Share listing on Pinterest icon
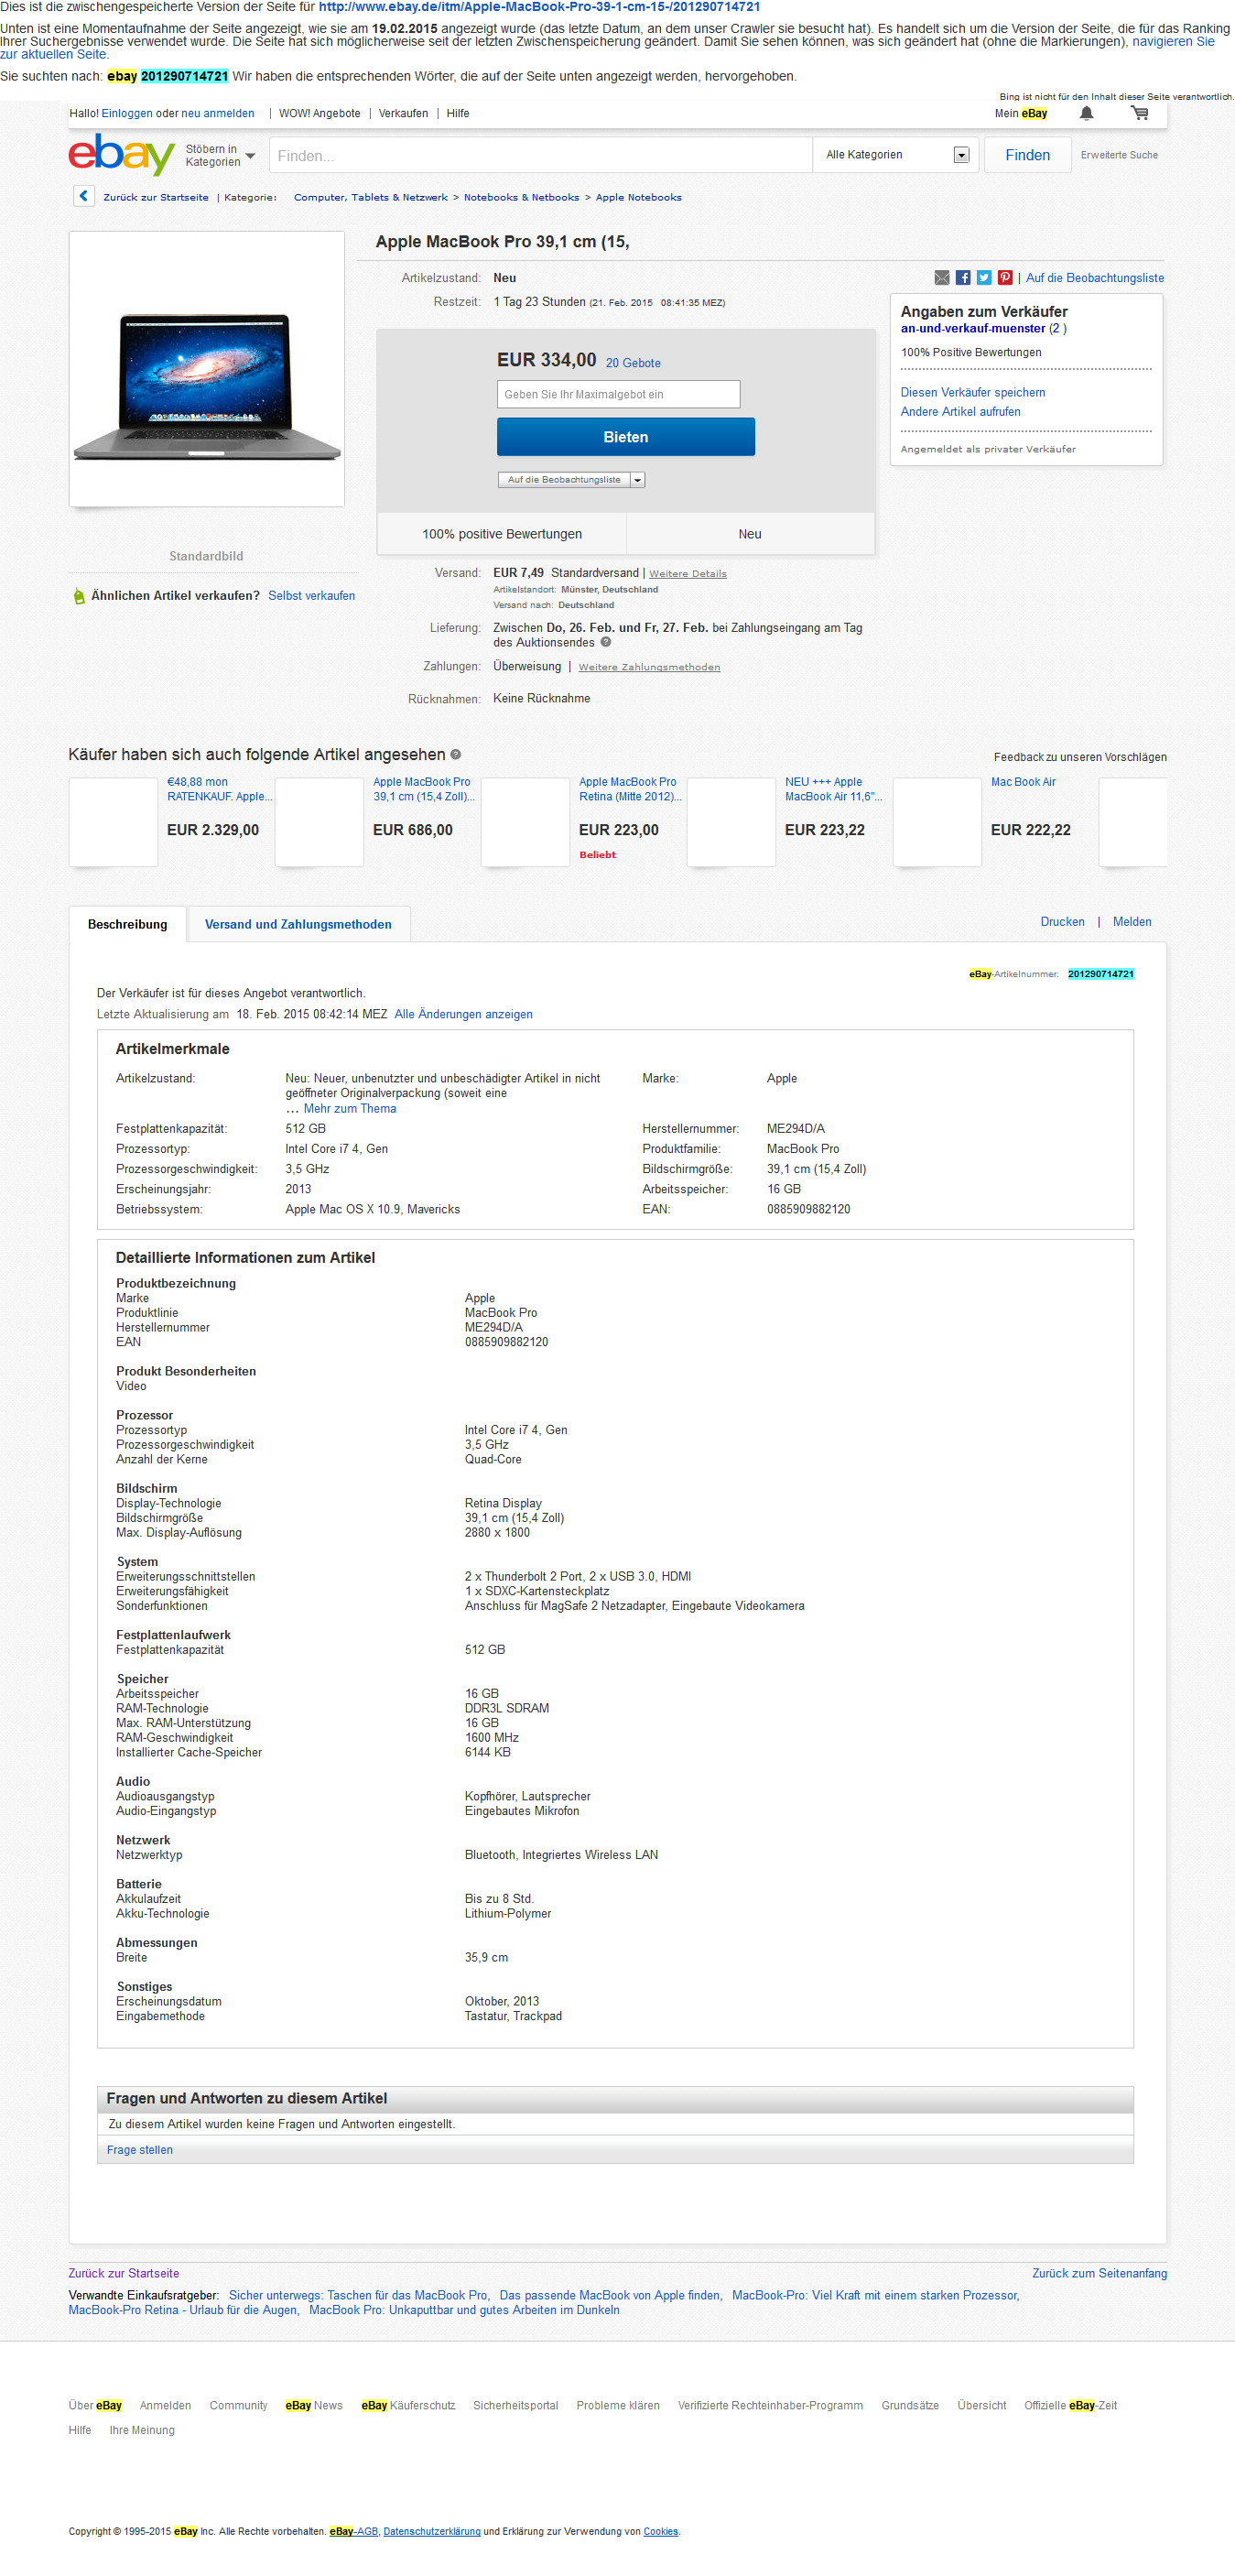Image resolution: width=1235 pixels, height=2576 pixels. 1005,278
